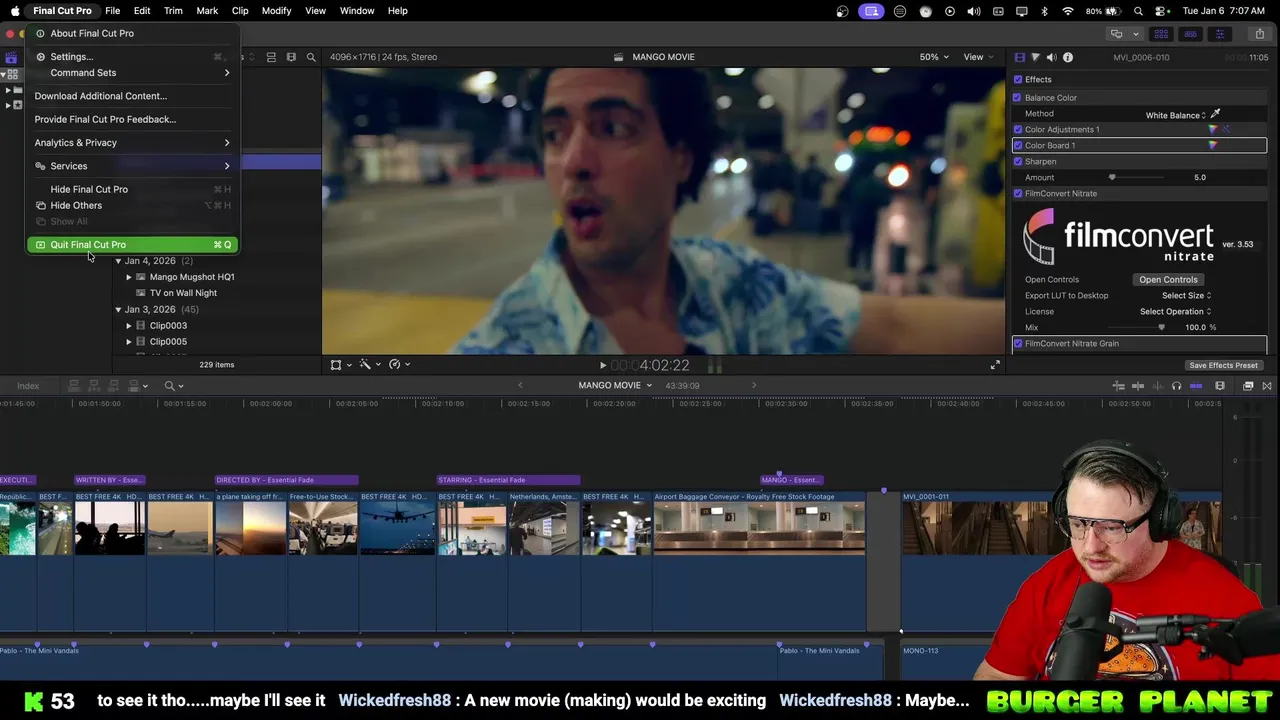Viewport: 1280px width, 720px height.
Task: Open macOS Control Center
Action: [1160, 11]
